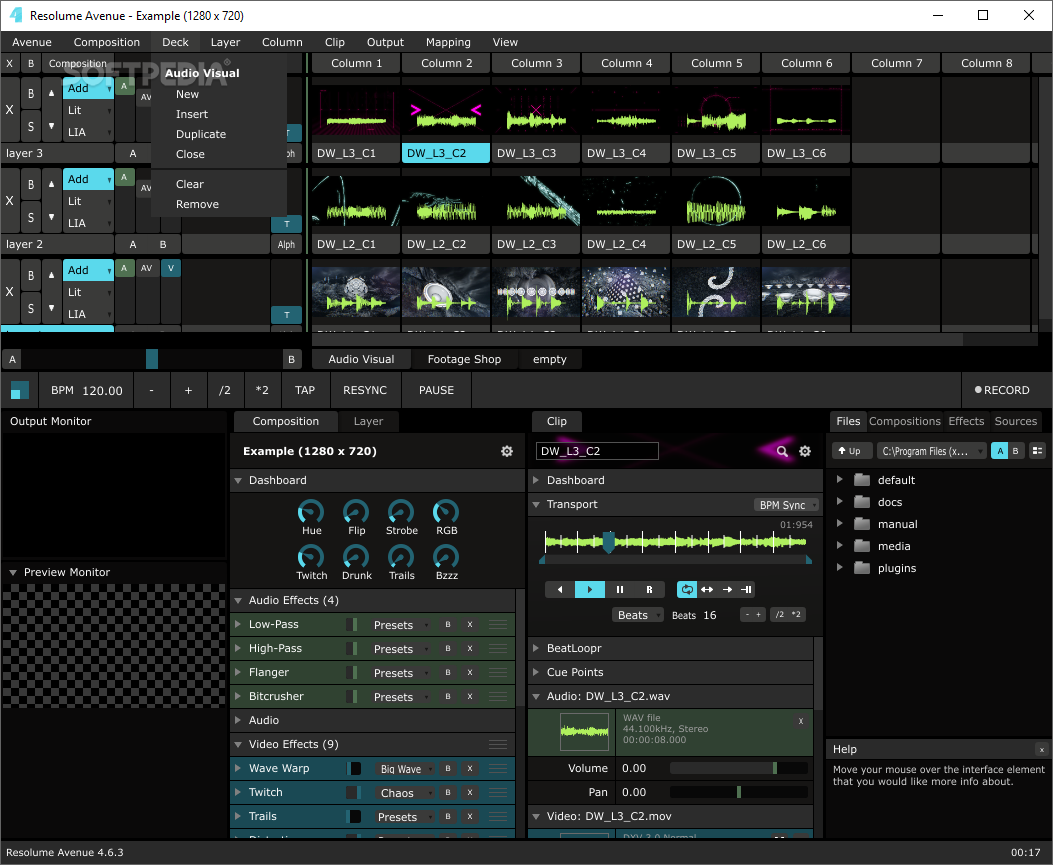Open composition settings gear icon
Image resolution: width=1053 pixels, height=865 pixels.
click(x=507, y=451)
